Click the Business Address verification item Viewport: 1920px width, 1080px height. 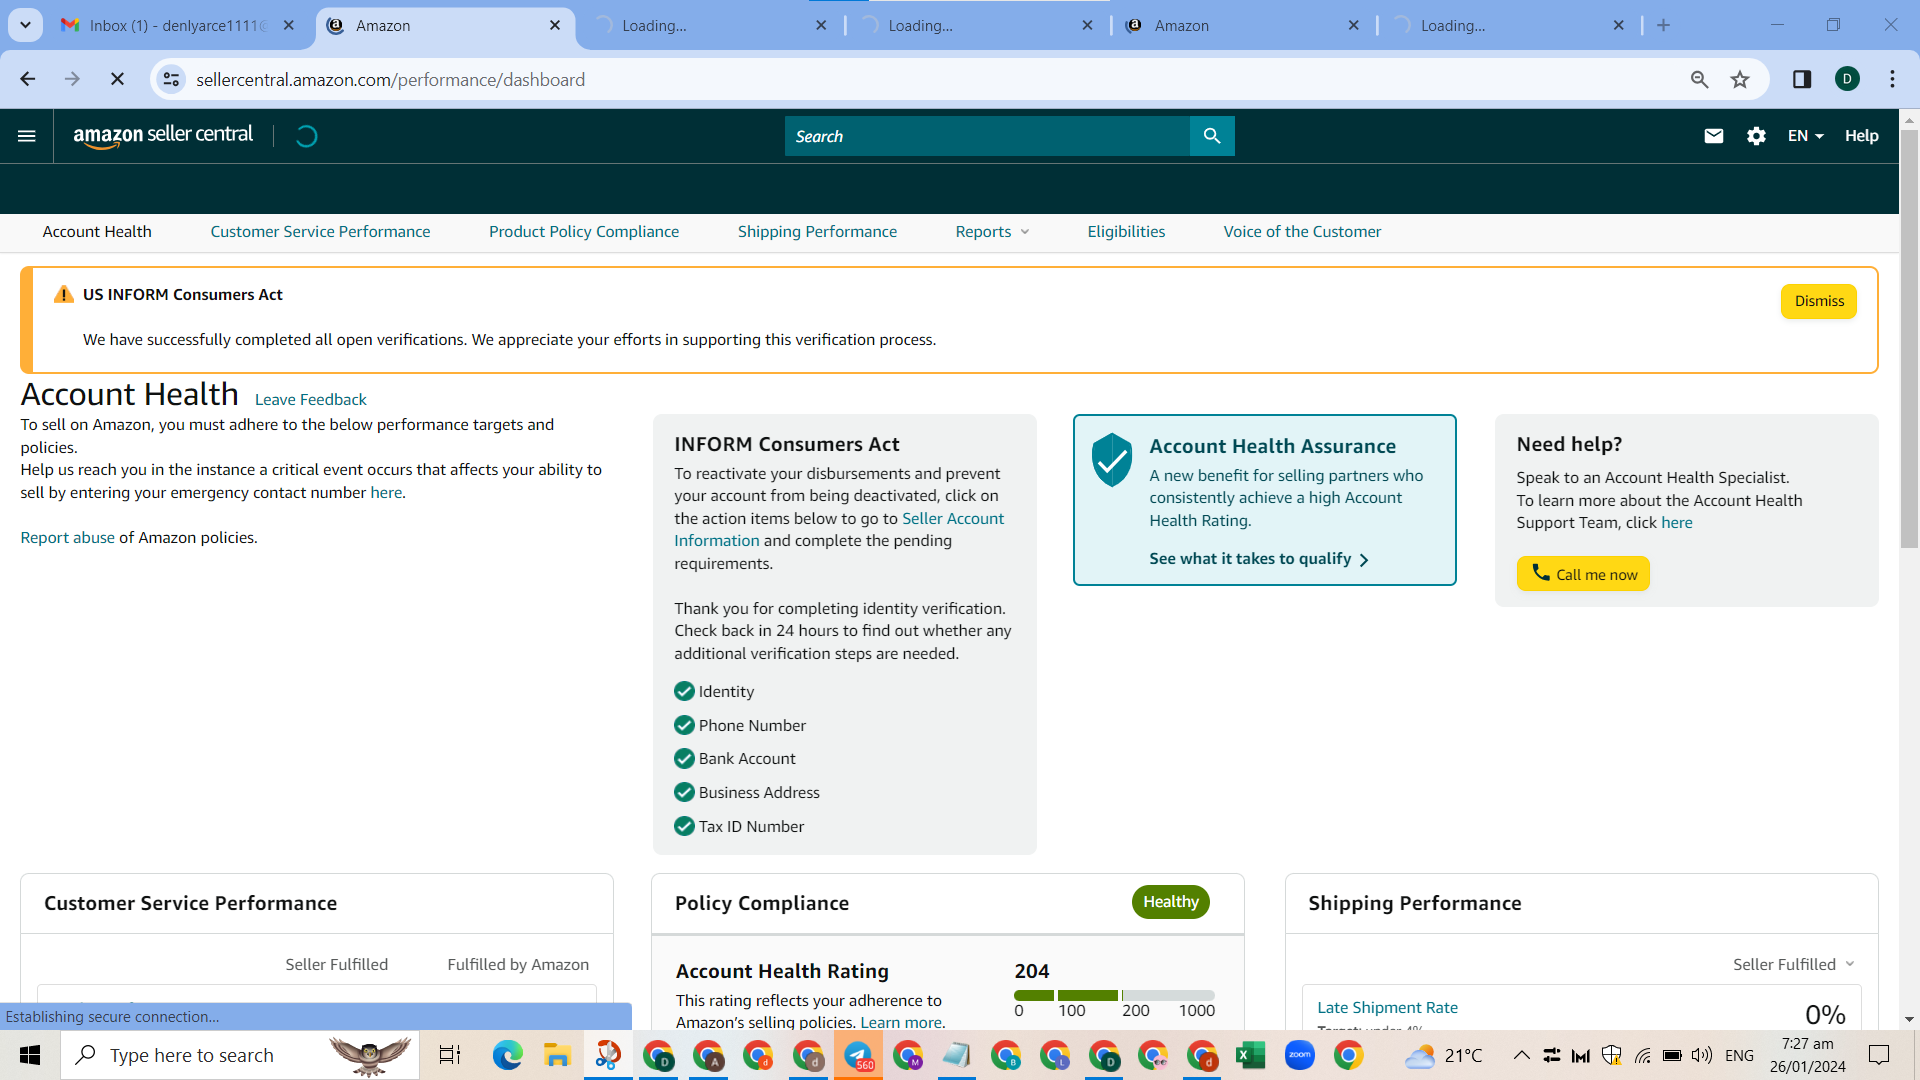(747, 793)
